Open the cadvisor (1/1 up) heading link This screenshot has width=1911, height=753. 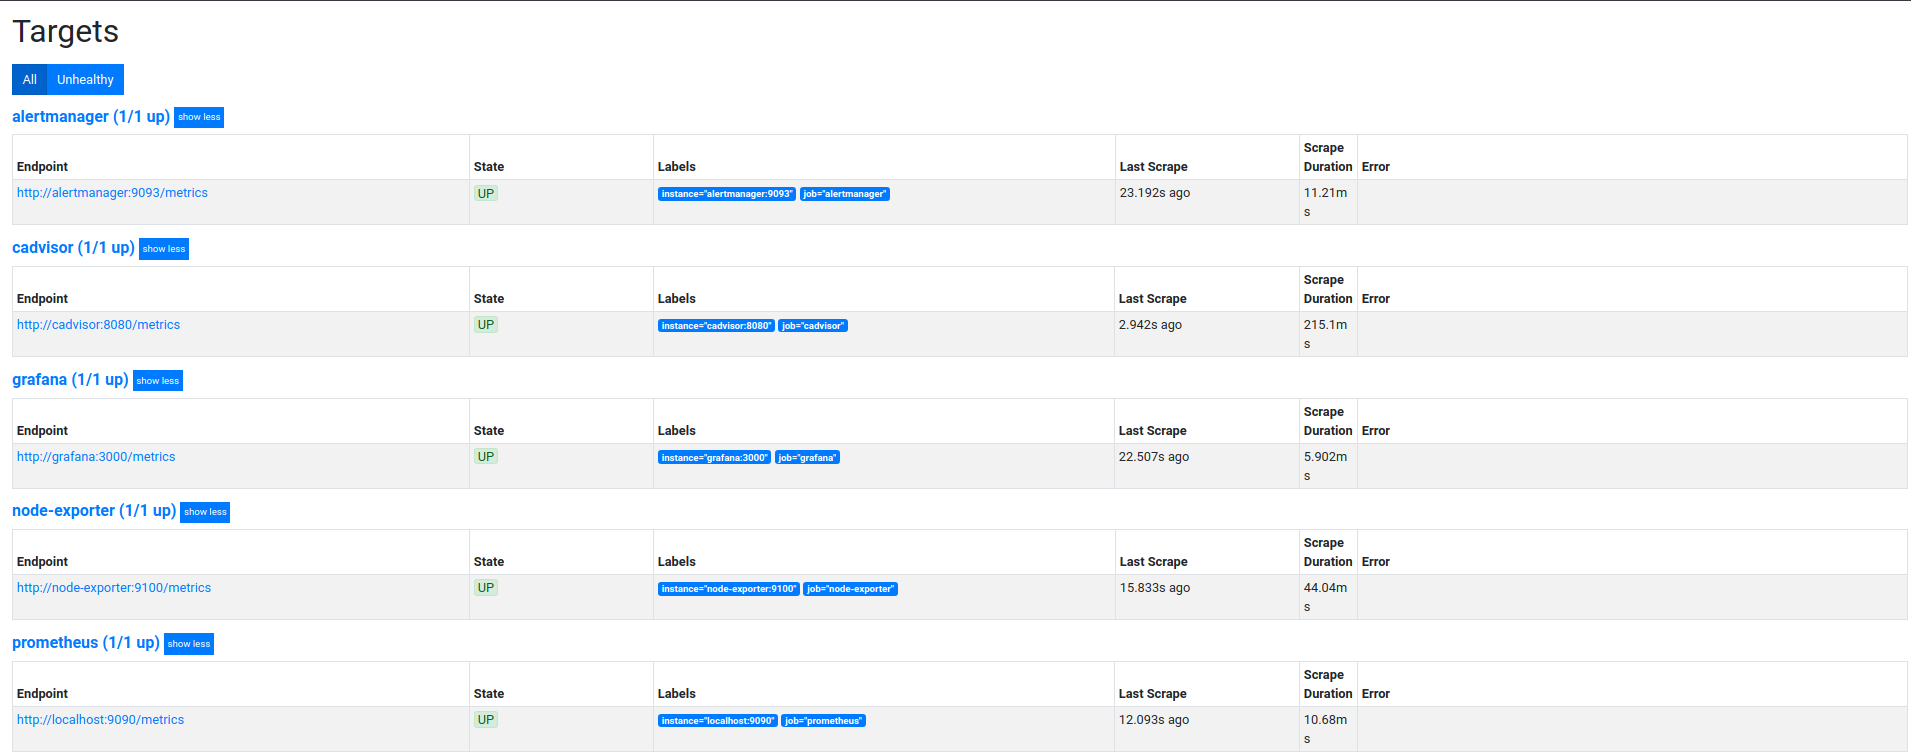[73, 248]
